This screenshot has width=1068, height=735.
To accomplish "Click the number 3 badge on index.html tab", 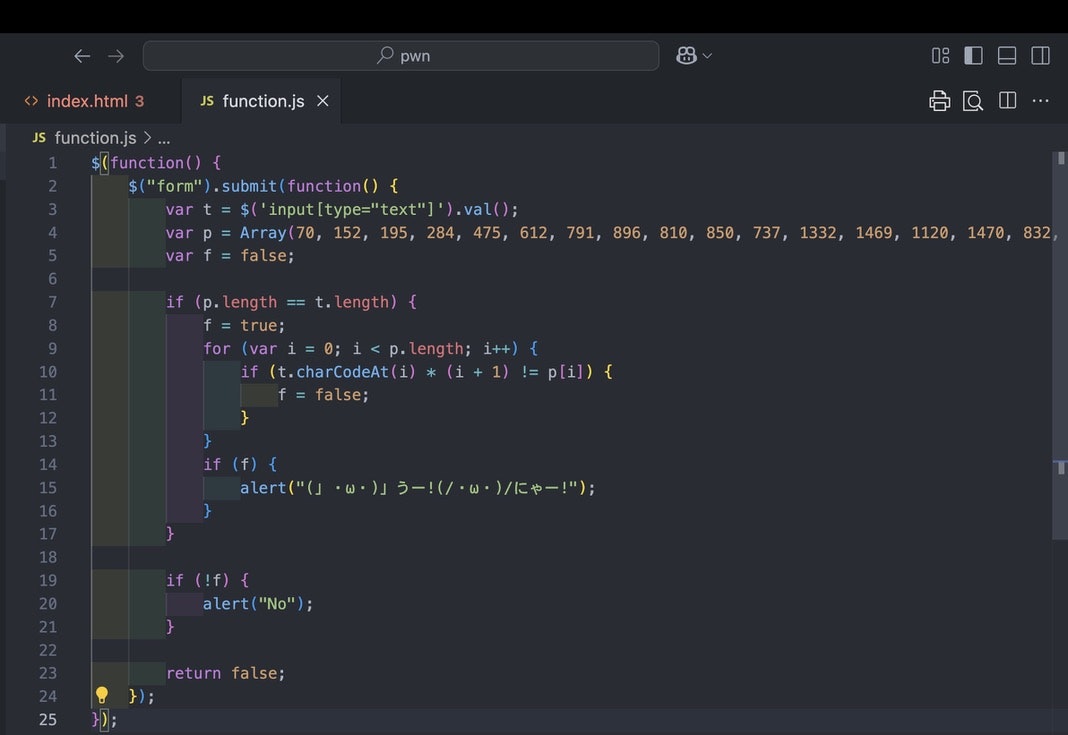I will pyautogui.click(x=139, y=101).
